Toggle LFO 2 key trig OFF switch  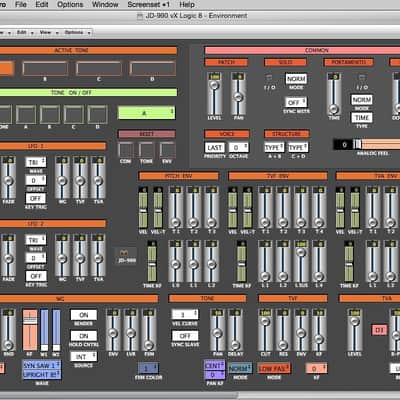pyautogui.click(x=36, y=276)
